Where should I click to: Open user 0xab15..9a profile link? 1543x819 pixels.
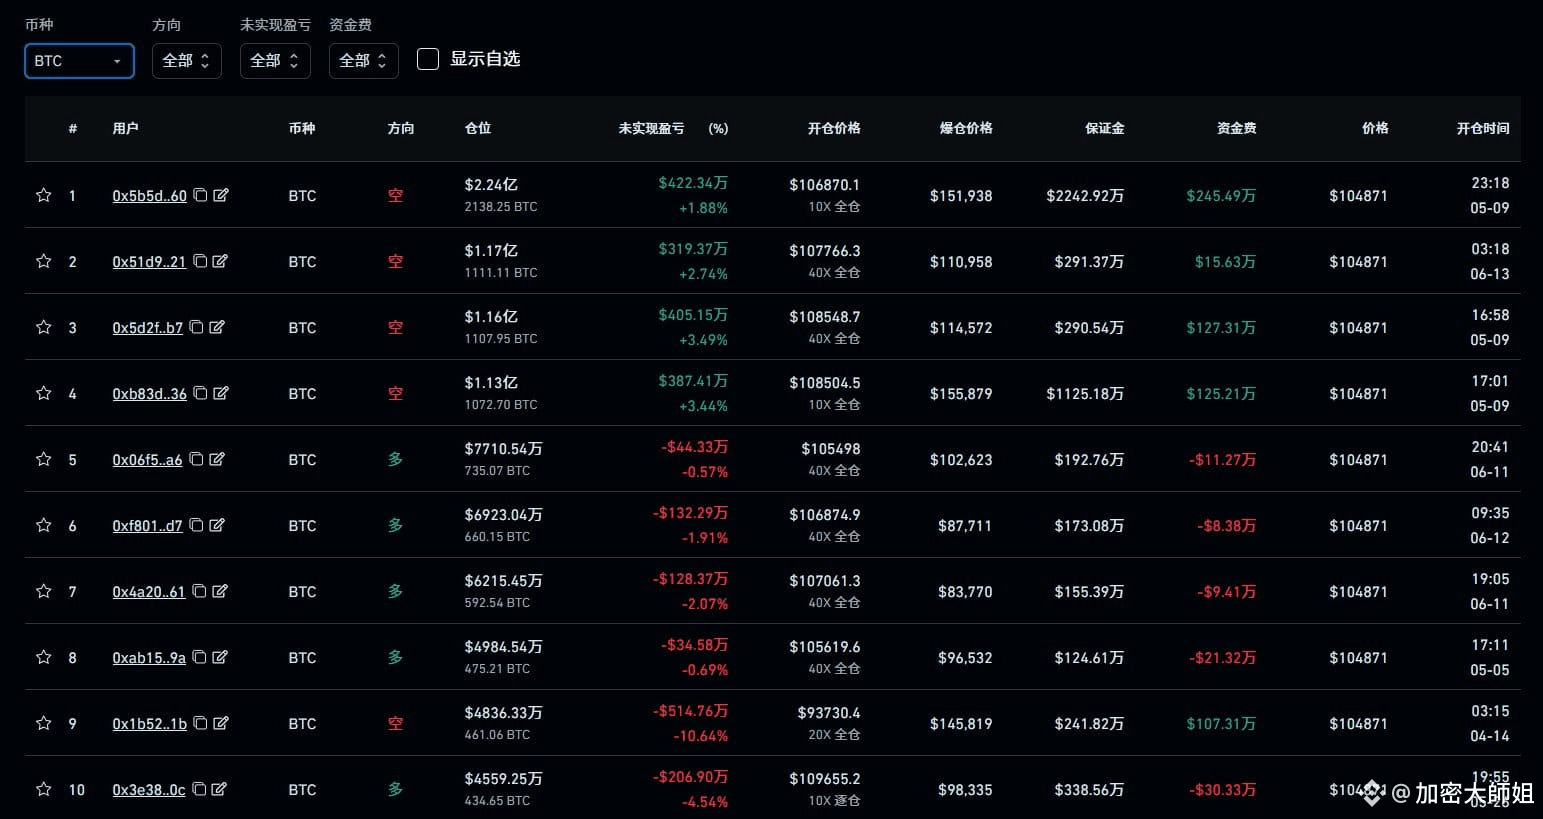(149, 658)
